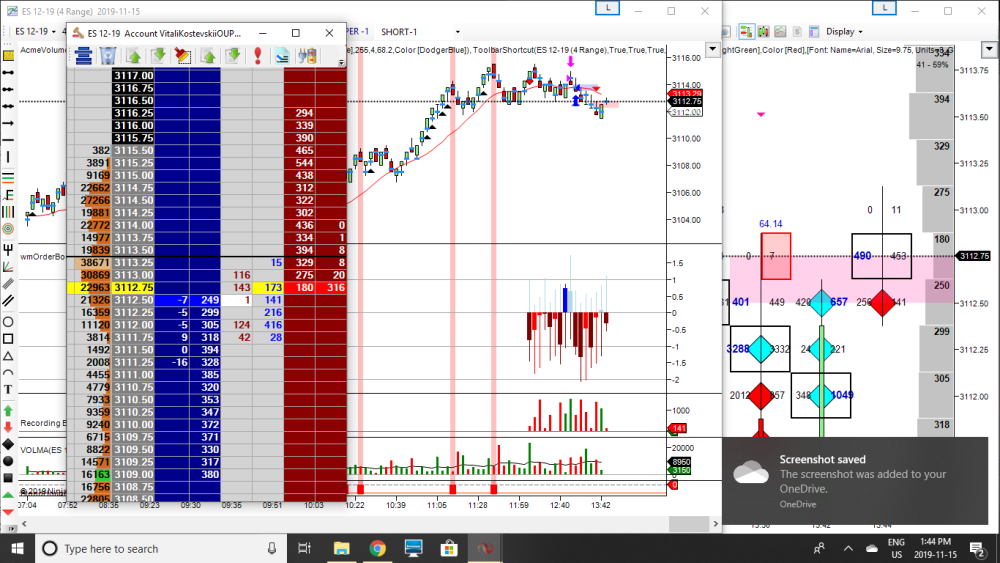Click the 465 ask size cell
This screenshot has height=563, width=1000.
tap(300, 150)
